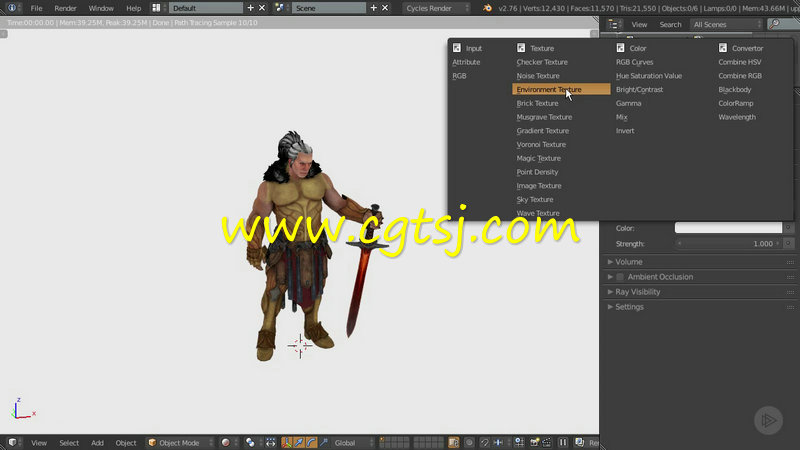Toggle proportional editing icon
Screen dimensions: 800x450
pos(469,442)
